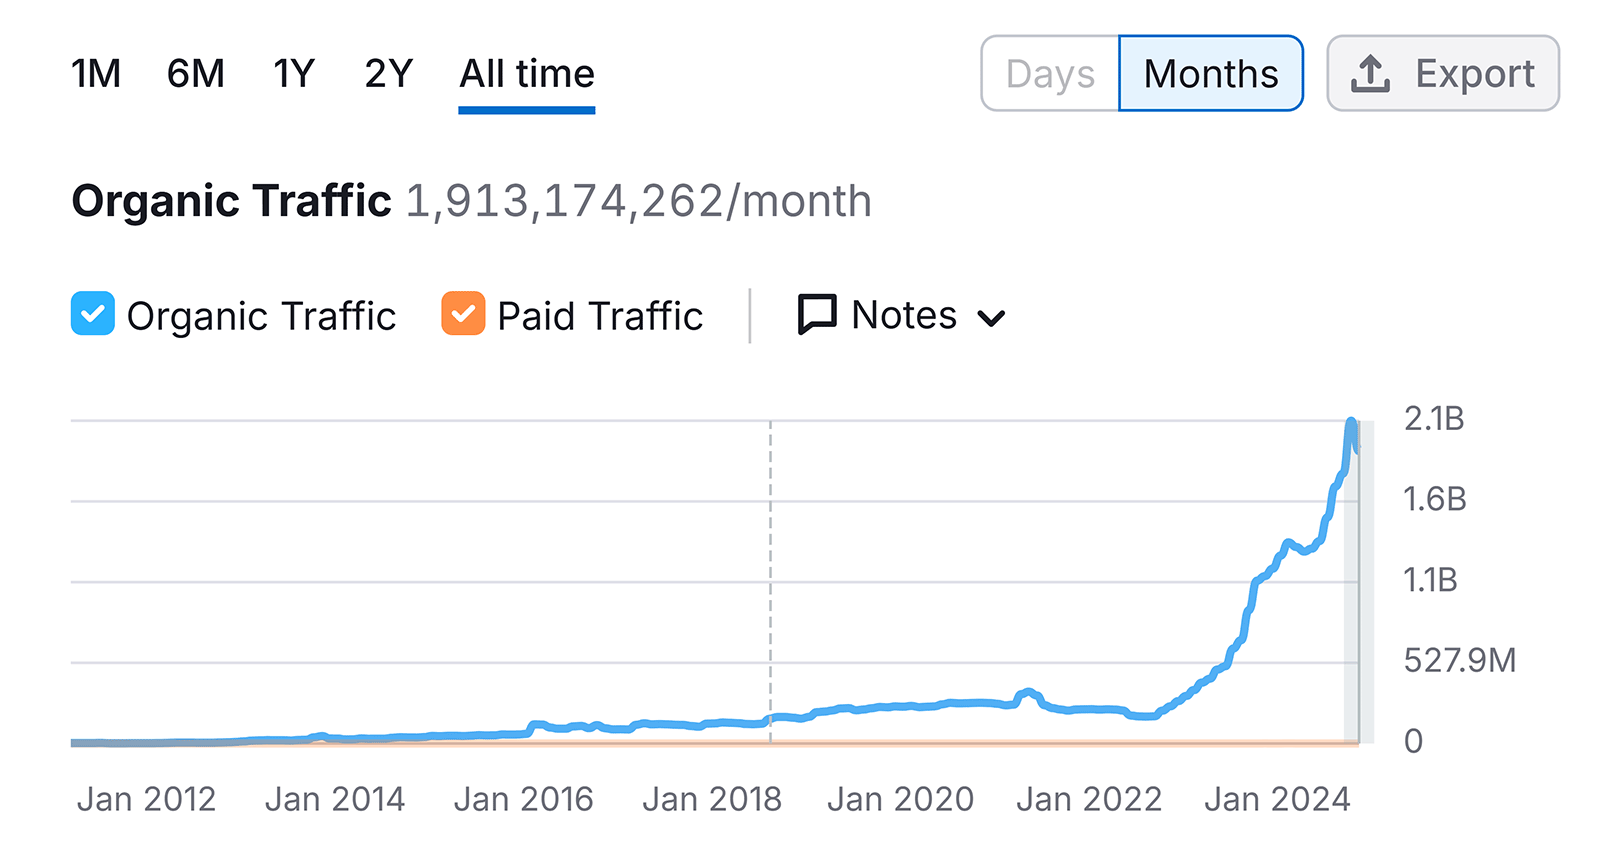This screenshot has height=858, width=1600.
Task: Click the 2.1B y-axis label
Action: [x=1434, y=419]
